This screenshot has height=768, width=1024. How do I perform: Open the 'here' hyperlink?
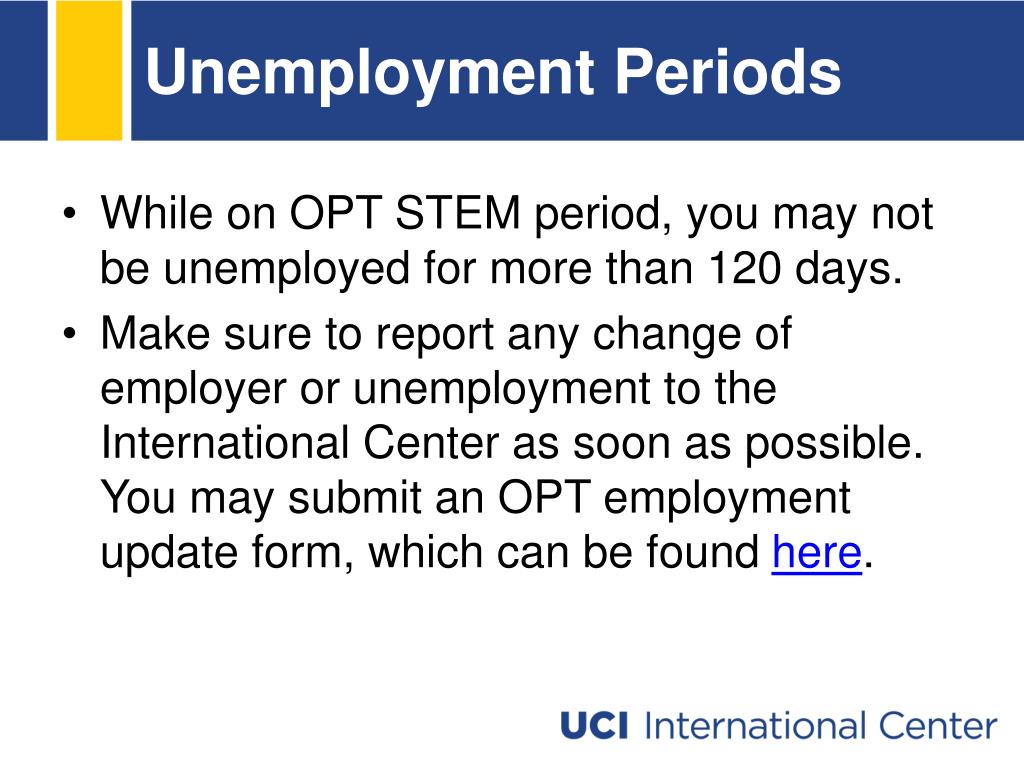[816, 552]
